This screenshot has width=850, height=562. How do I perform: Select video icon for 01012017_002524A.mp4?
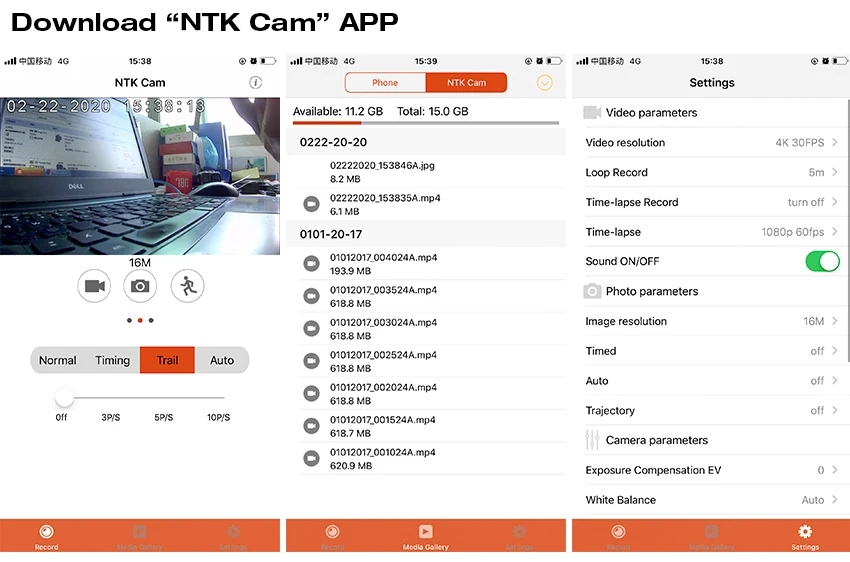click(311, 361)
